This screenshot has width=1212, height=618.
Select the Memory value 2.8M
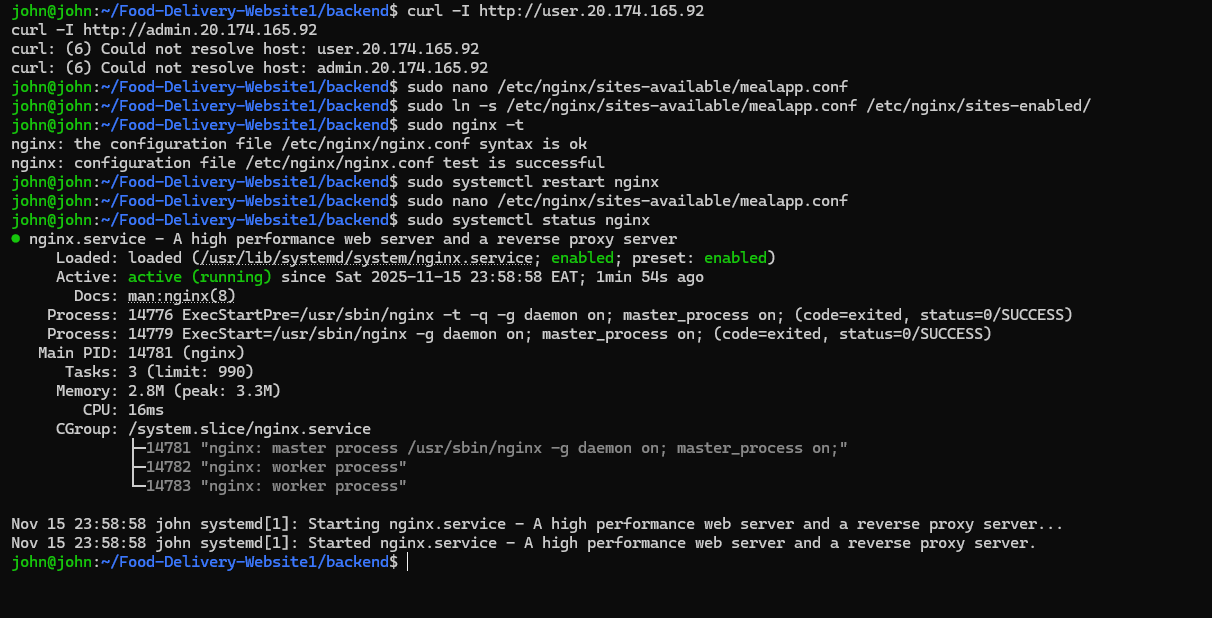click(144, 390)
